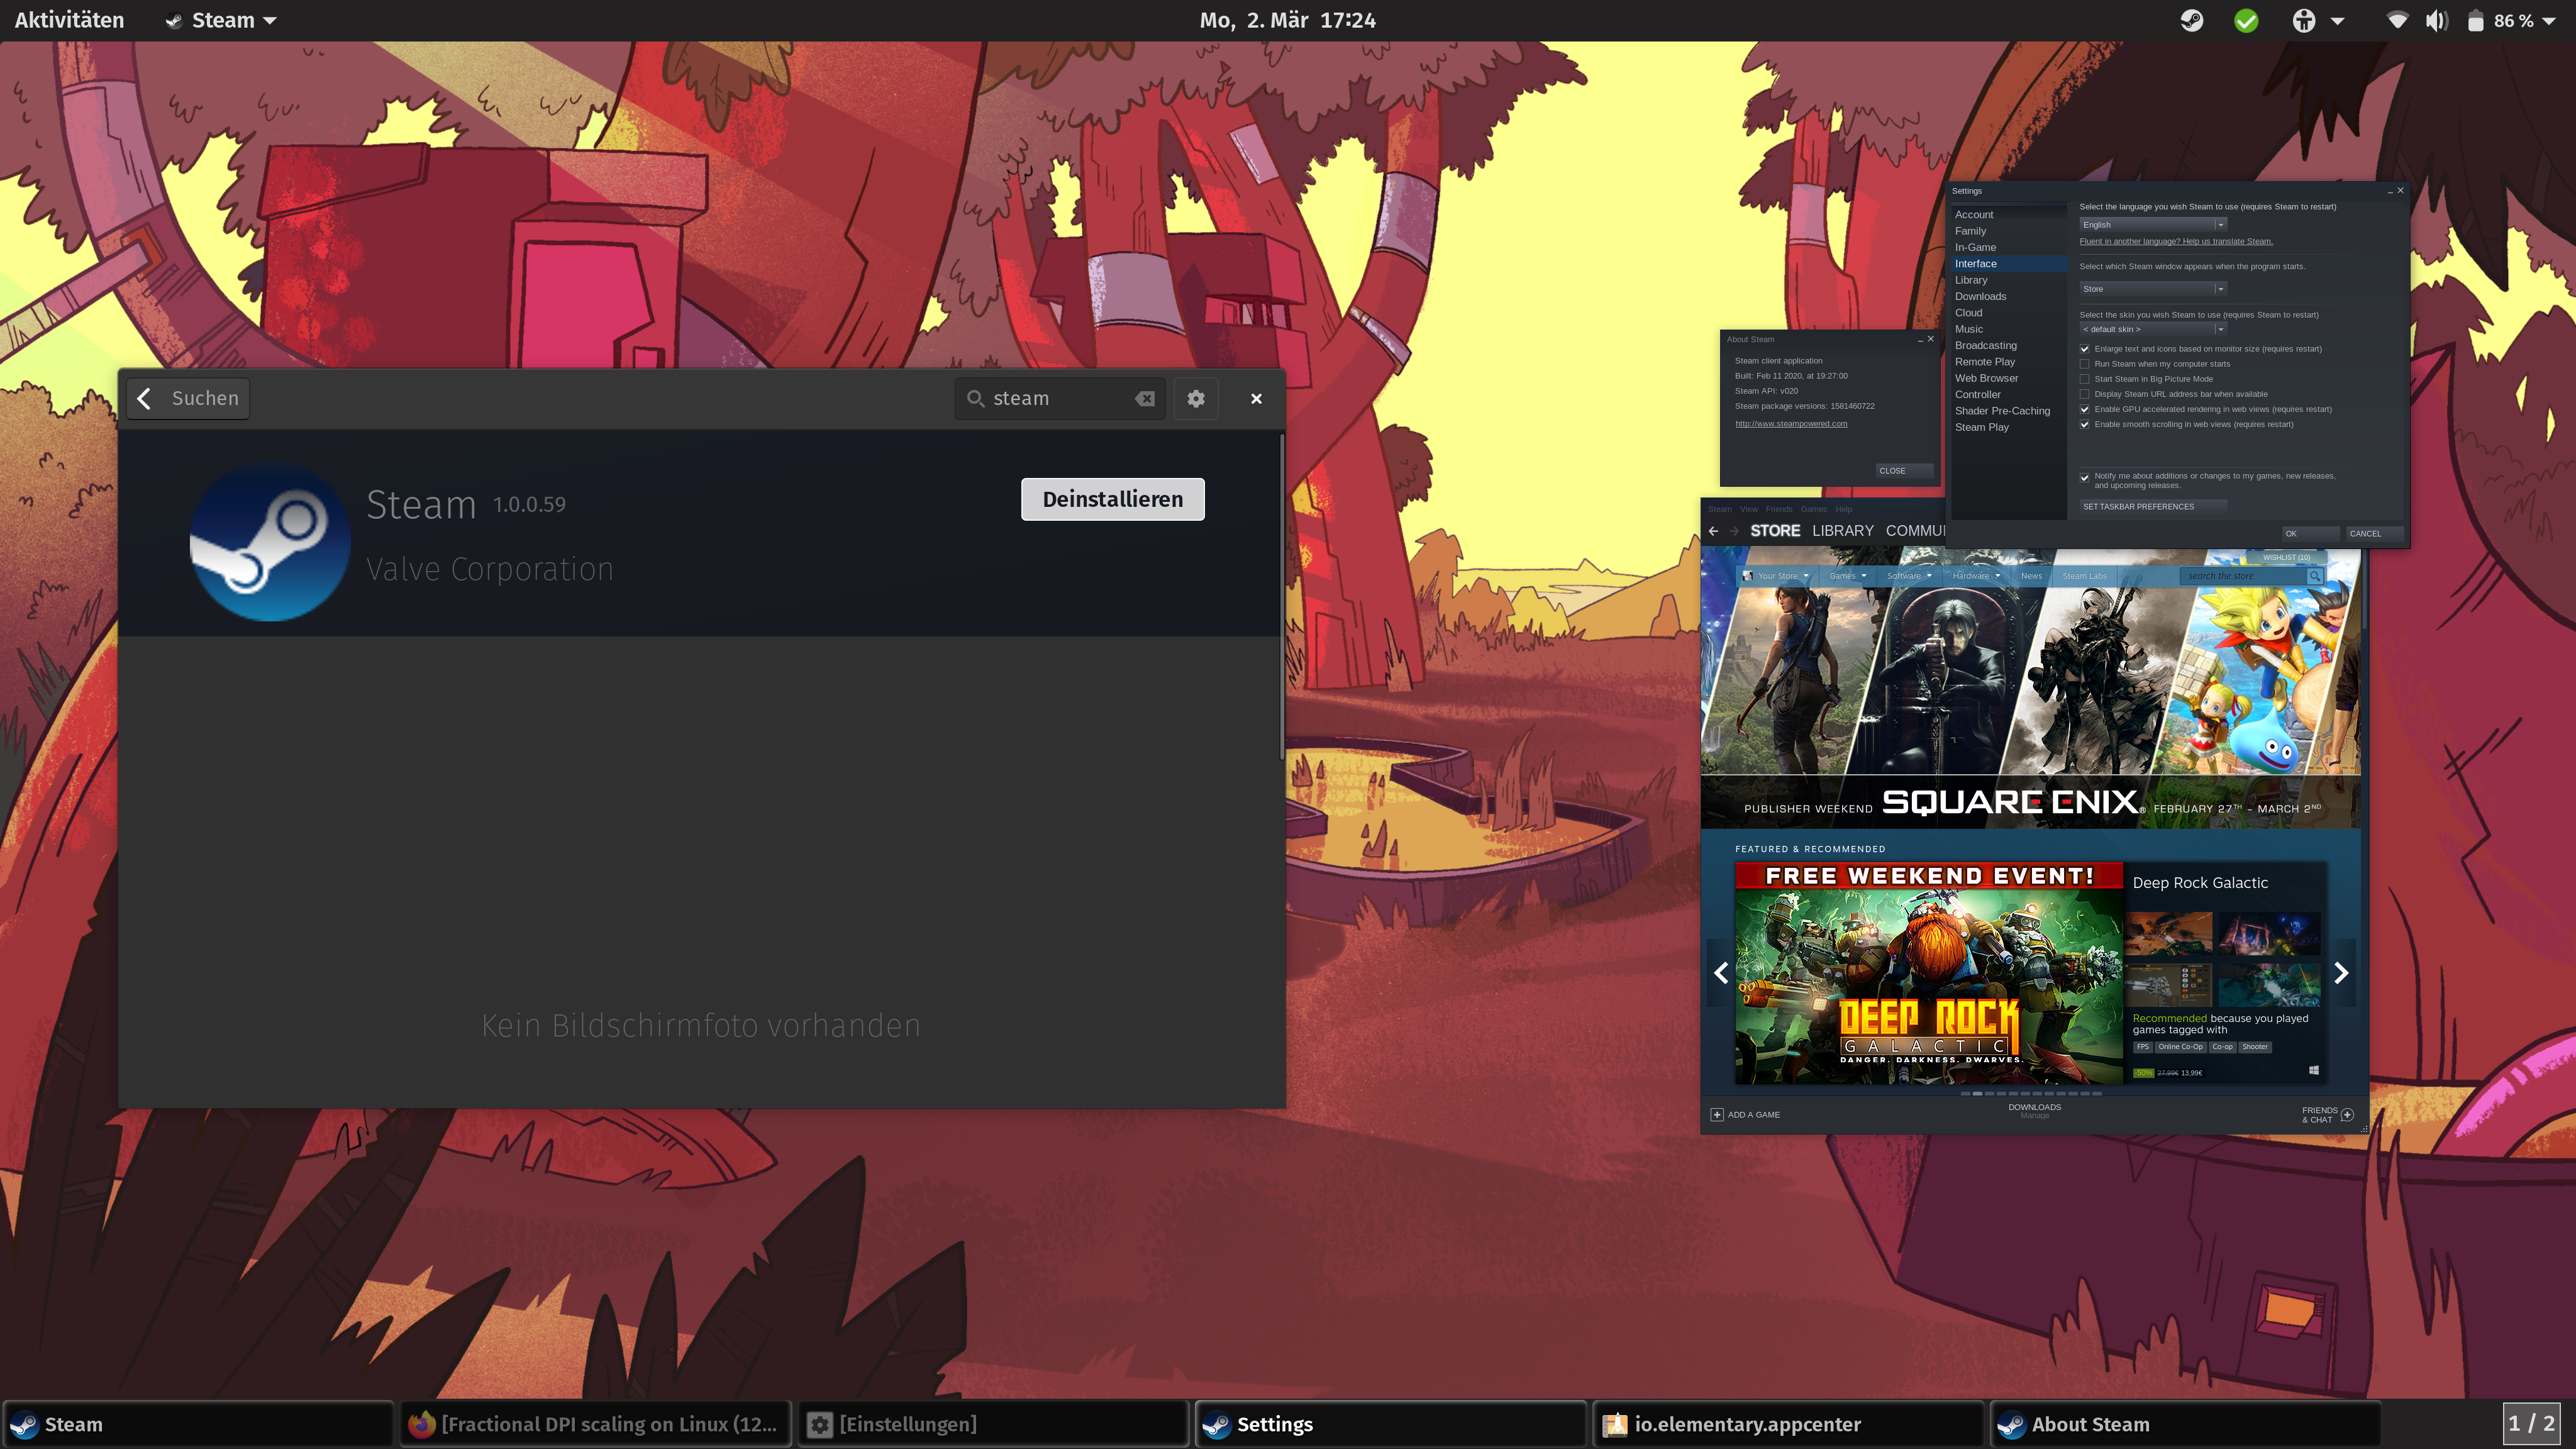Expand the default skin dropdown
Screen dimensions: 2576x1449
[x=2152, y=329]
